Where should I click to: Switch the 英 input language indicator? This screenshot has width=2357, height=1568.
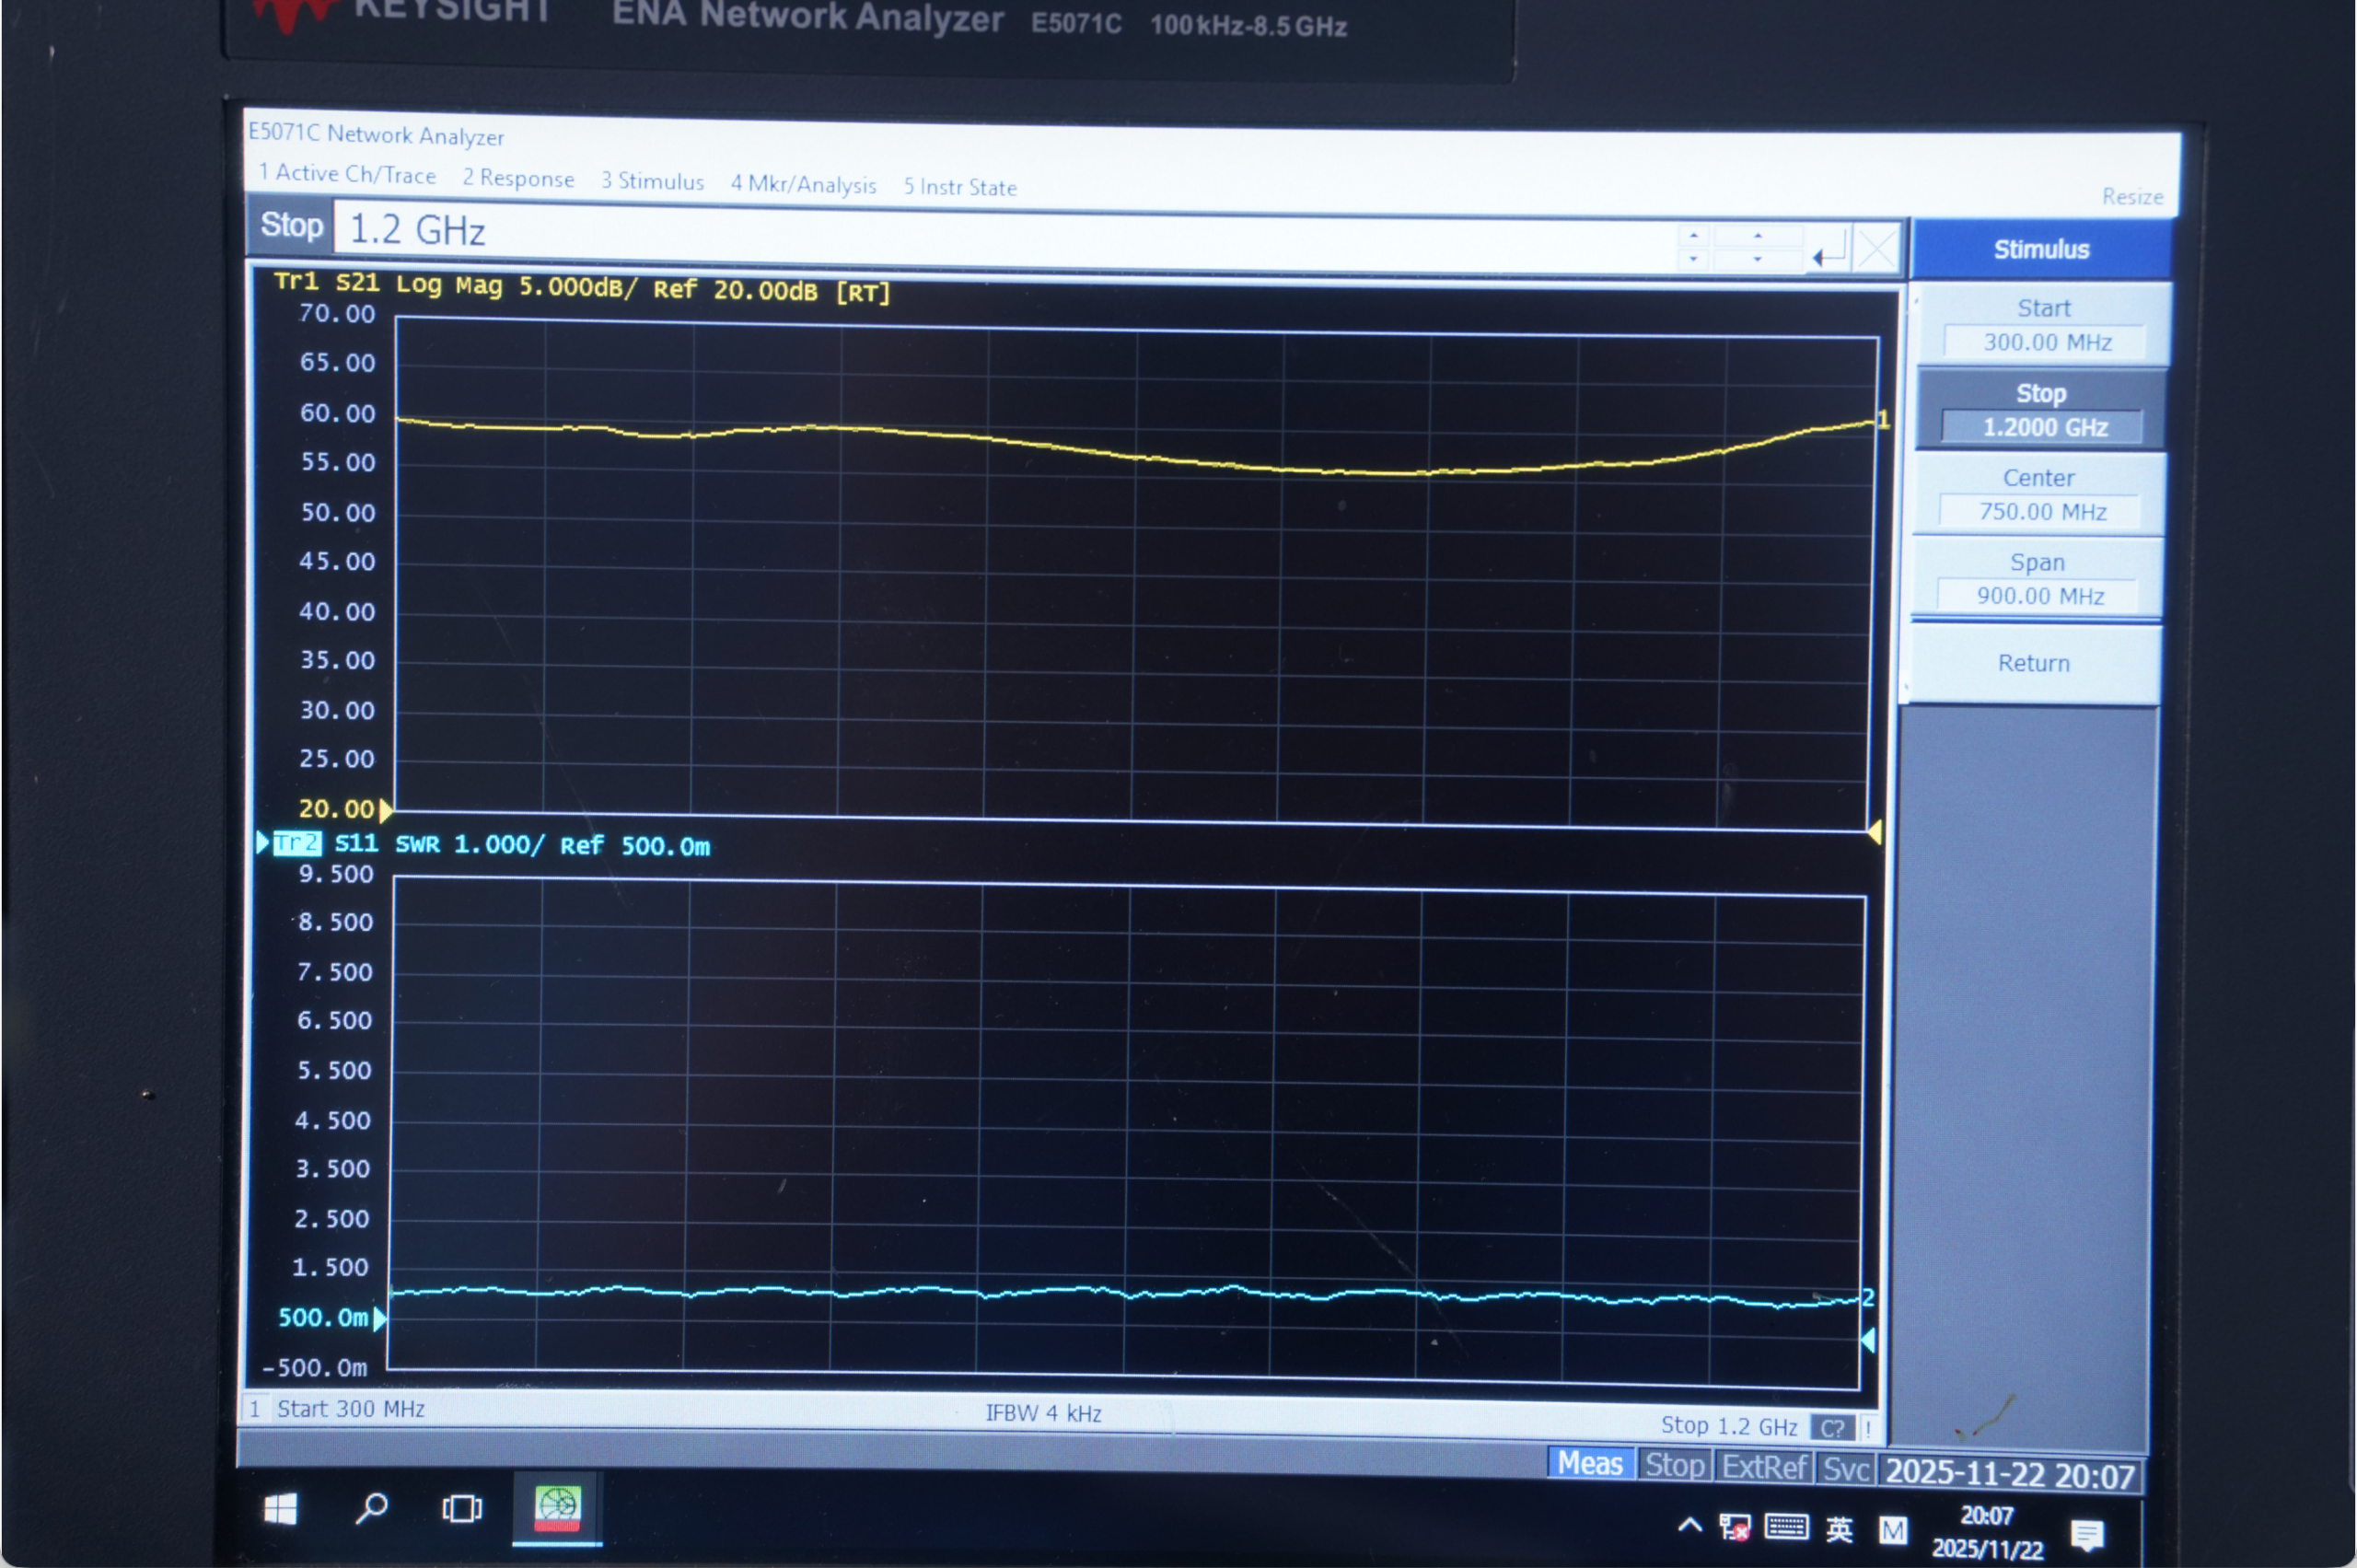coord(1839,1530)
